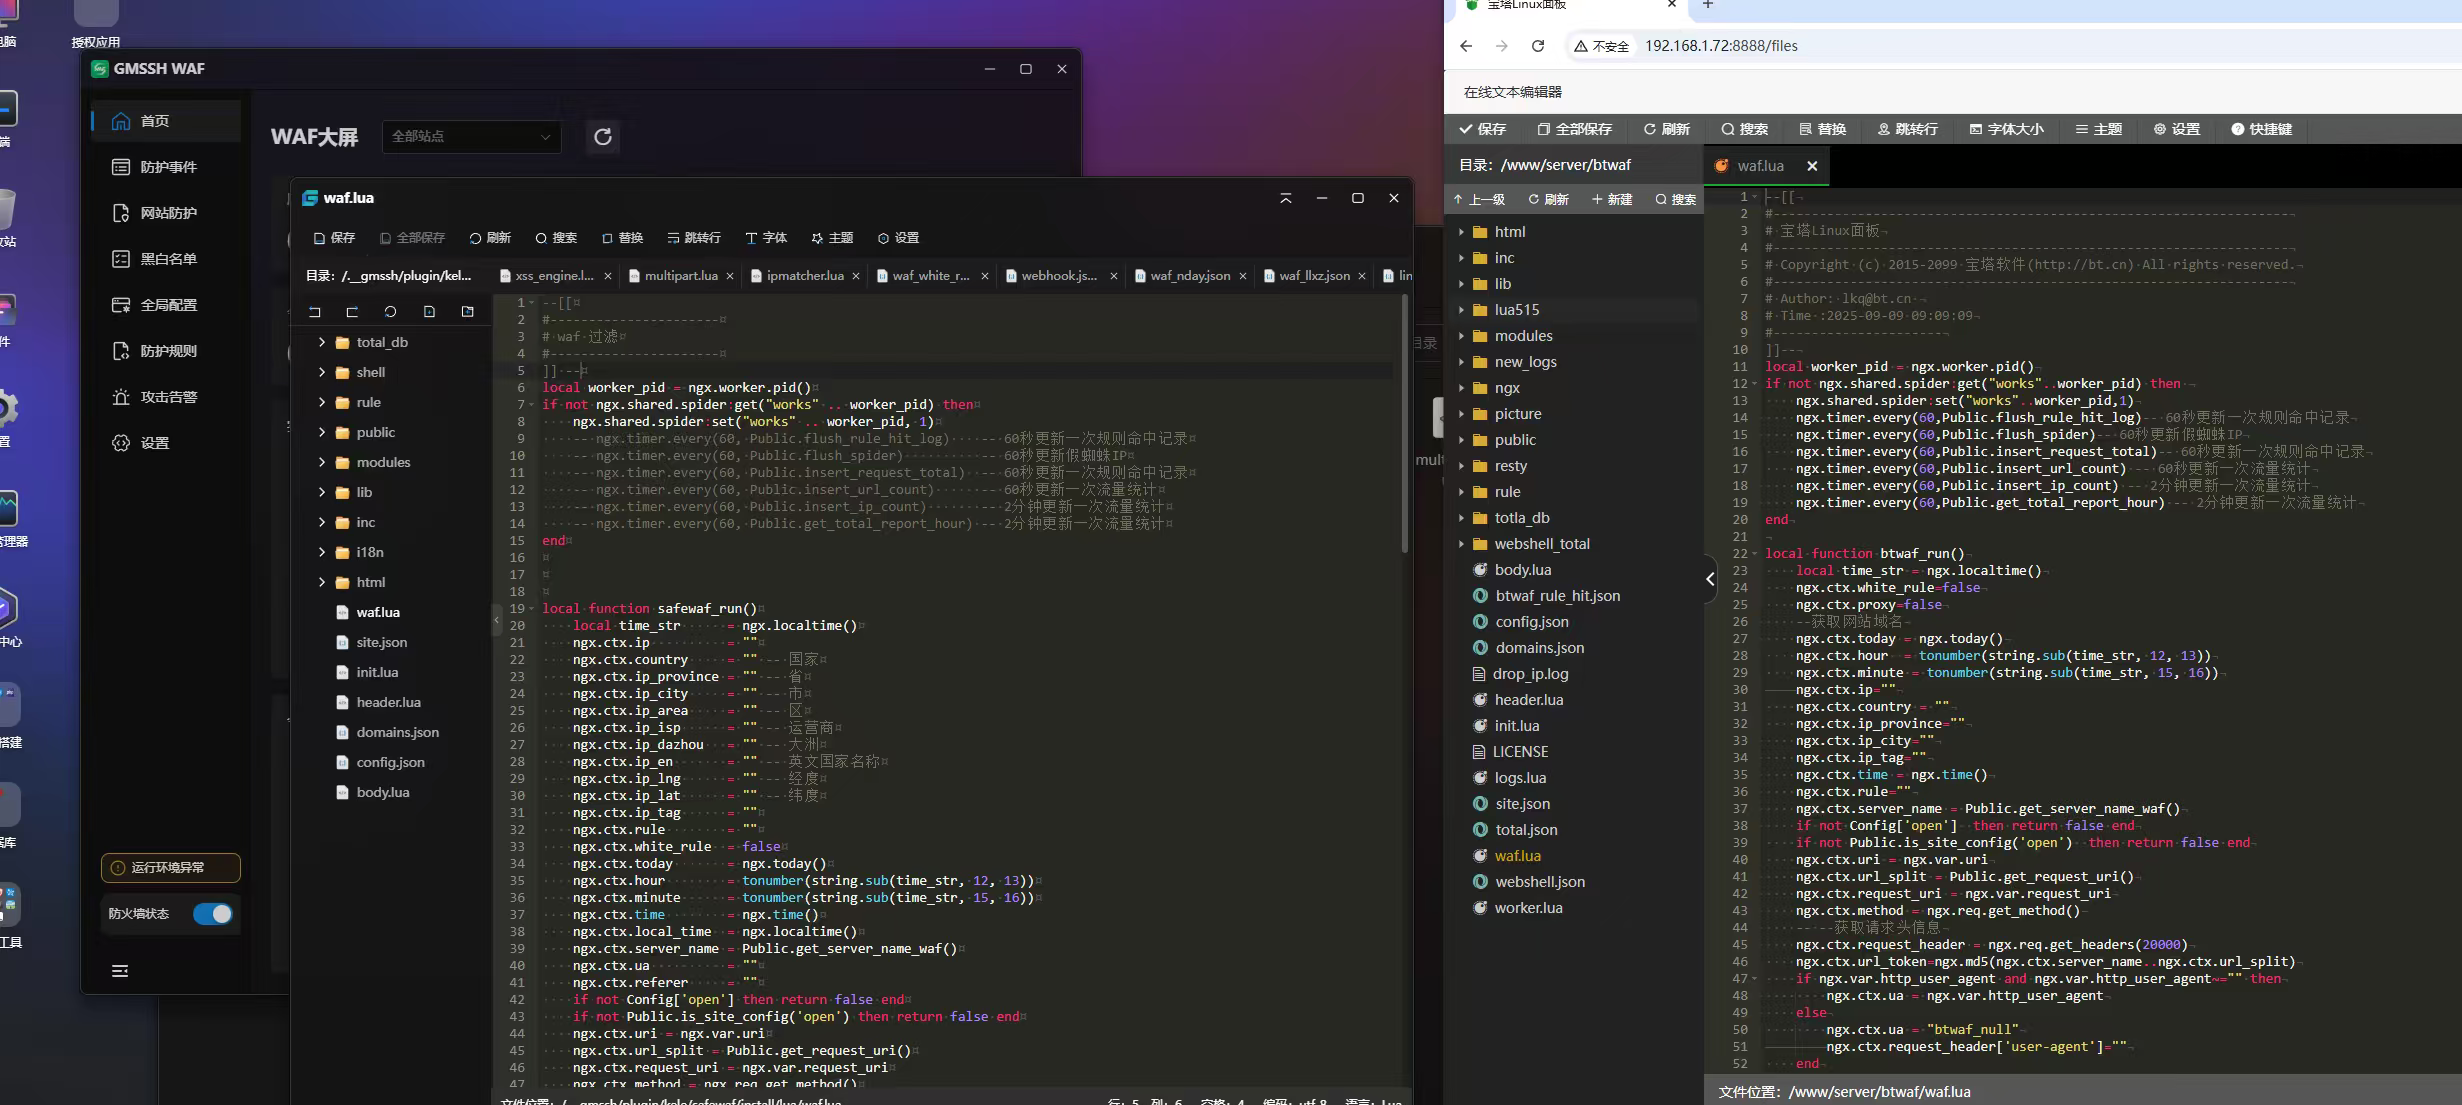Toggle the firewall status switch

point(213,914)
